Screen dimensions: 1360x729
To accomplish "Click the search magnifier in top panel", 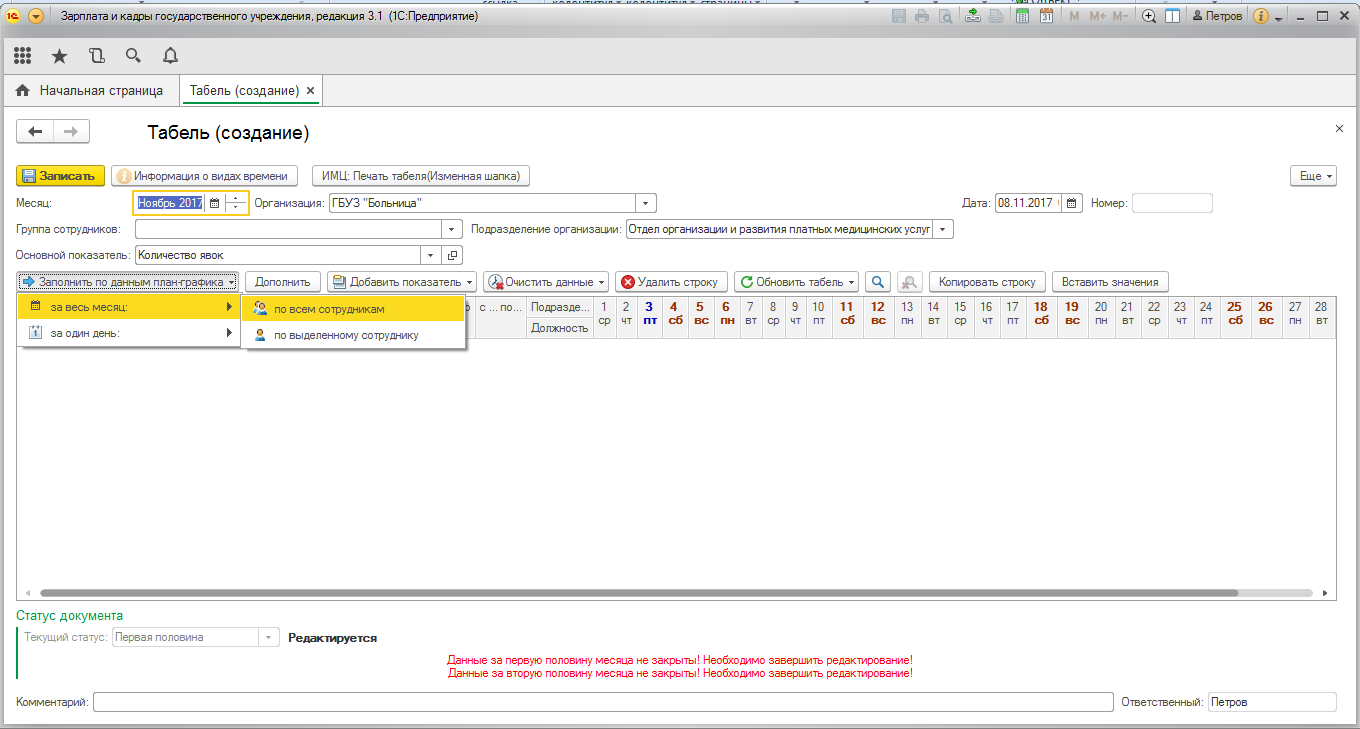I will click(133, 56).
